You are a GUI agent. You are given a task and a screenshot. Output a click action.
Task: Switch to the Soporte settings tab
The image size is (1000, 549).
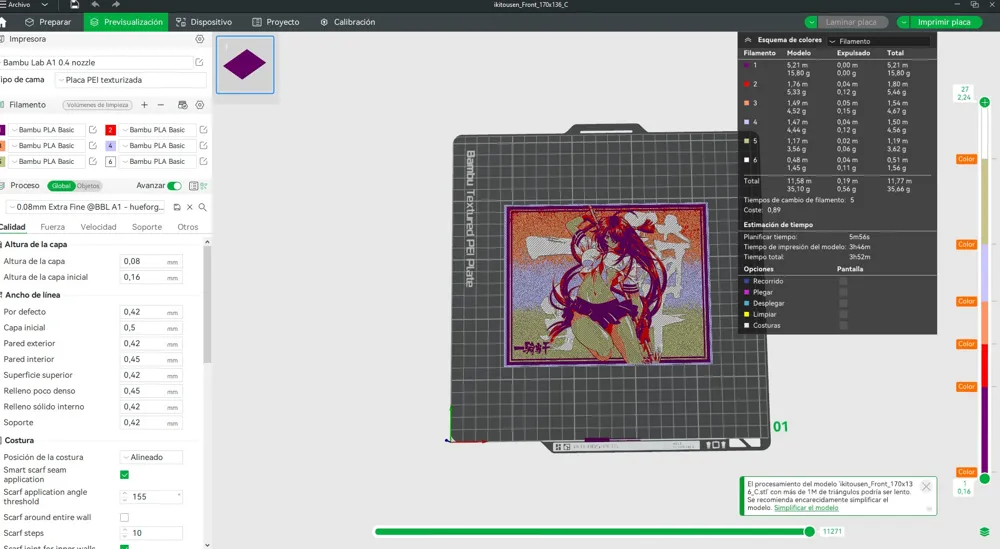click(147, 227)
